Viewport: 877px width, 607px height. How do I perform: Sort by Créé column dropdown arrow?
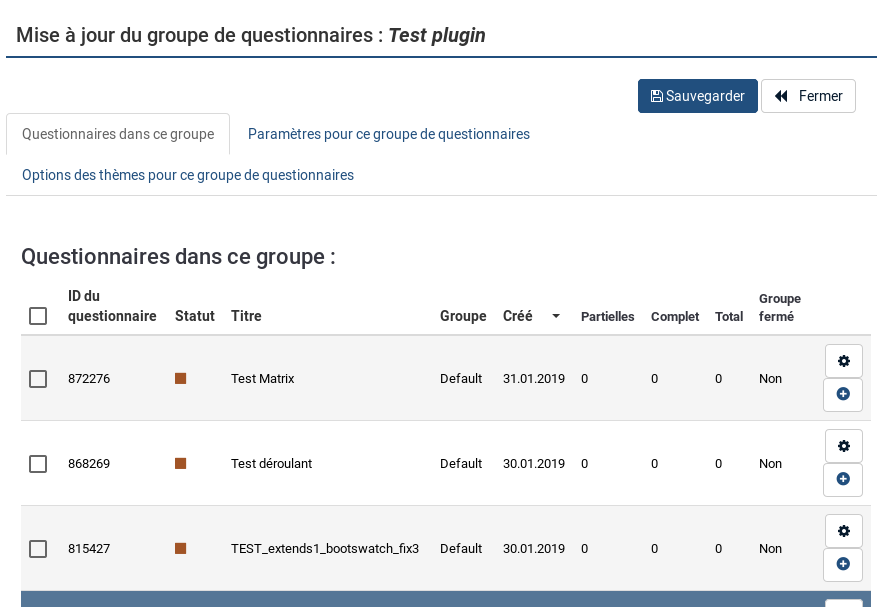click(556, 316)
